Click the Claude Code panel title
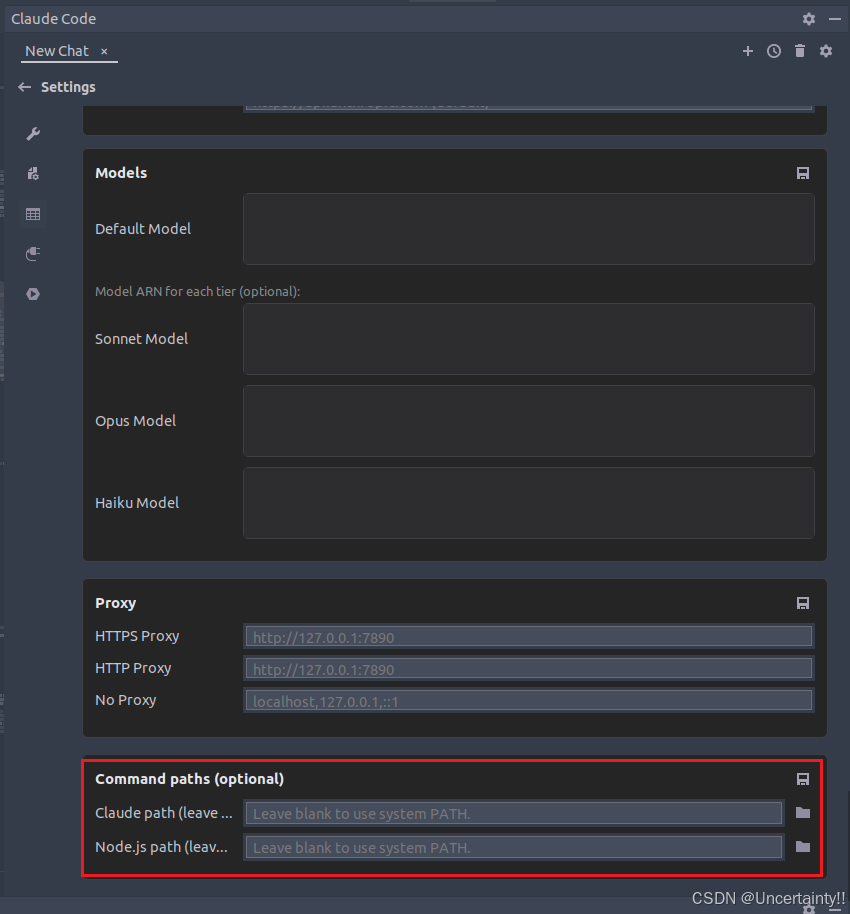Viewport: 850px width, 914px height. coord(54,19)
